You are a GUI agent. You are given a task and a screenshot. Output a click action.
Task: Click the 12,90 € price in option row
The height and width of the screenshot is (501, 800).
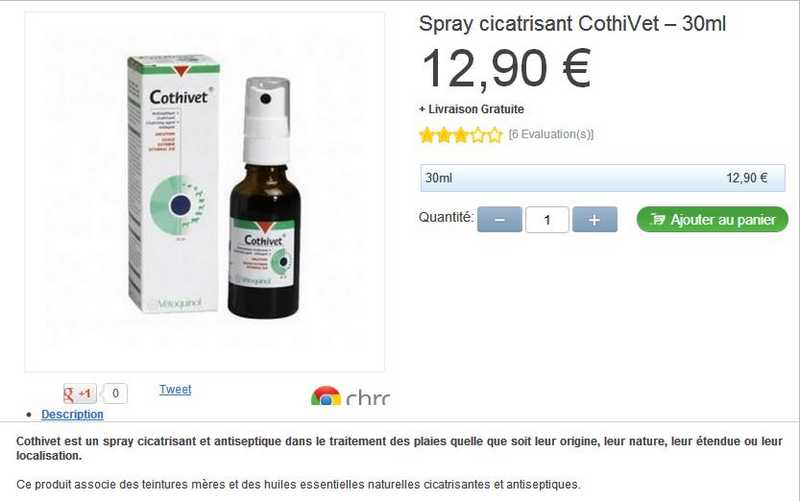[x=747, y=178]
